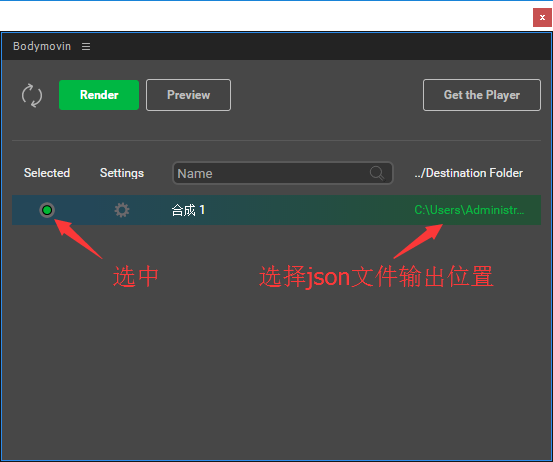
Task: Click the Name search field
Action: [x=282, y=173]
